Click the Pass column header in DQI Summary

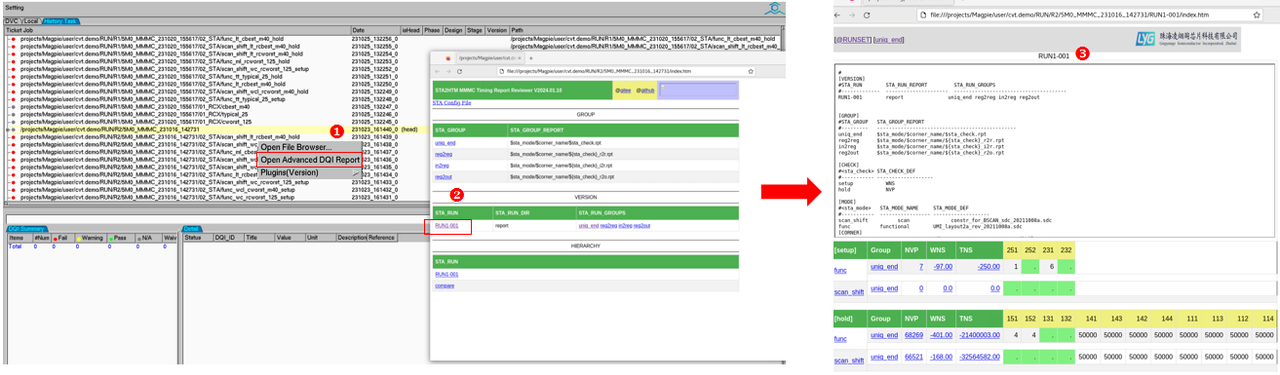[x=122, y=238]
